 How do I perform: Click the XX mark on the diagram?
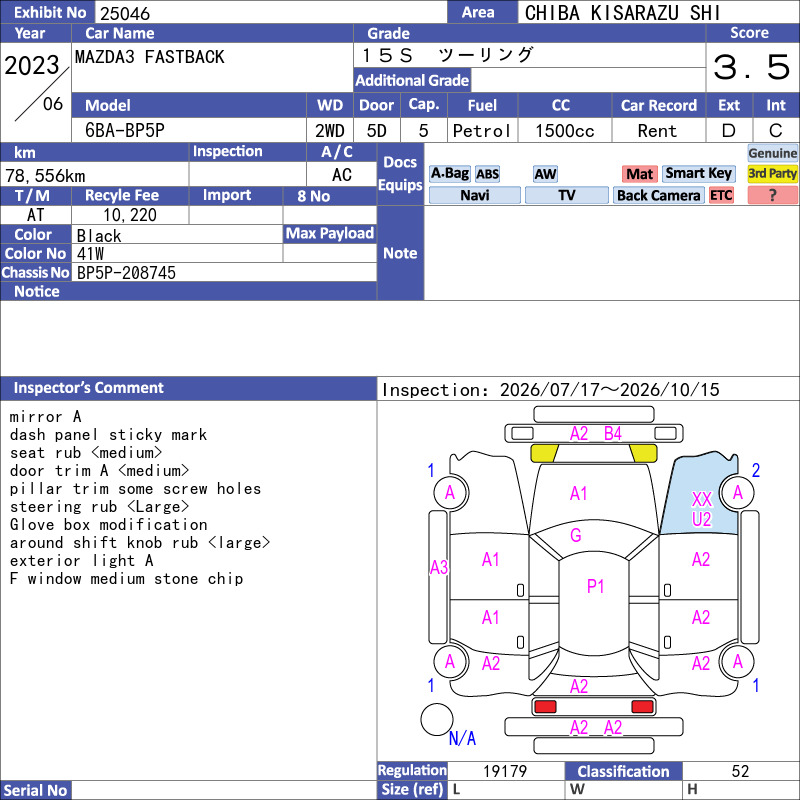(x=702, y=499)
